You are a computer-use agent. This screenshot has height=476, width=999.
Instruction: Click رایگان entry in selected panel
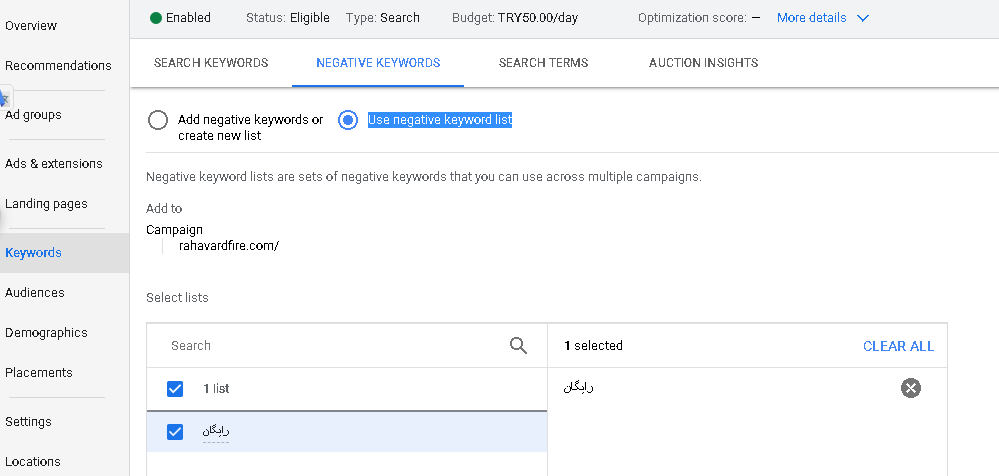pos(579,387)
